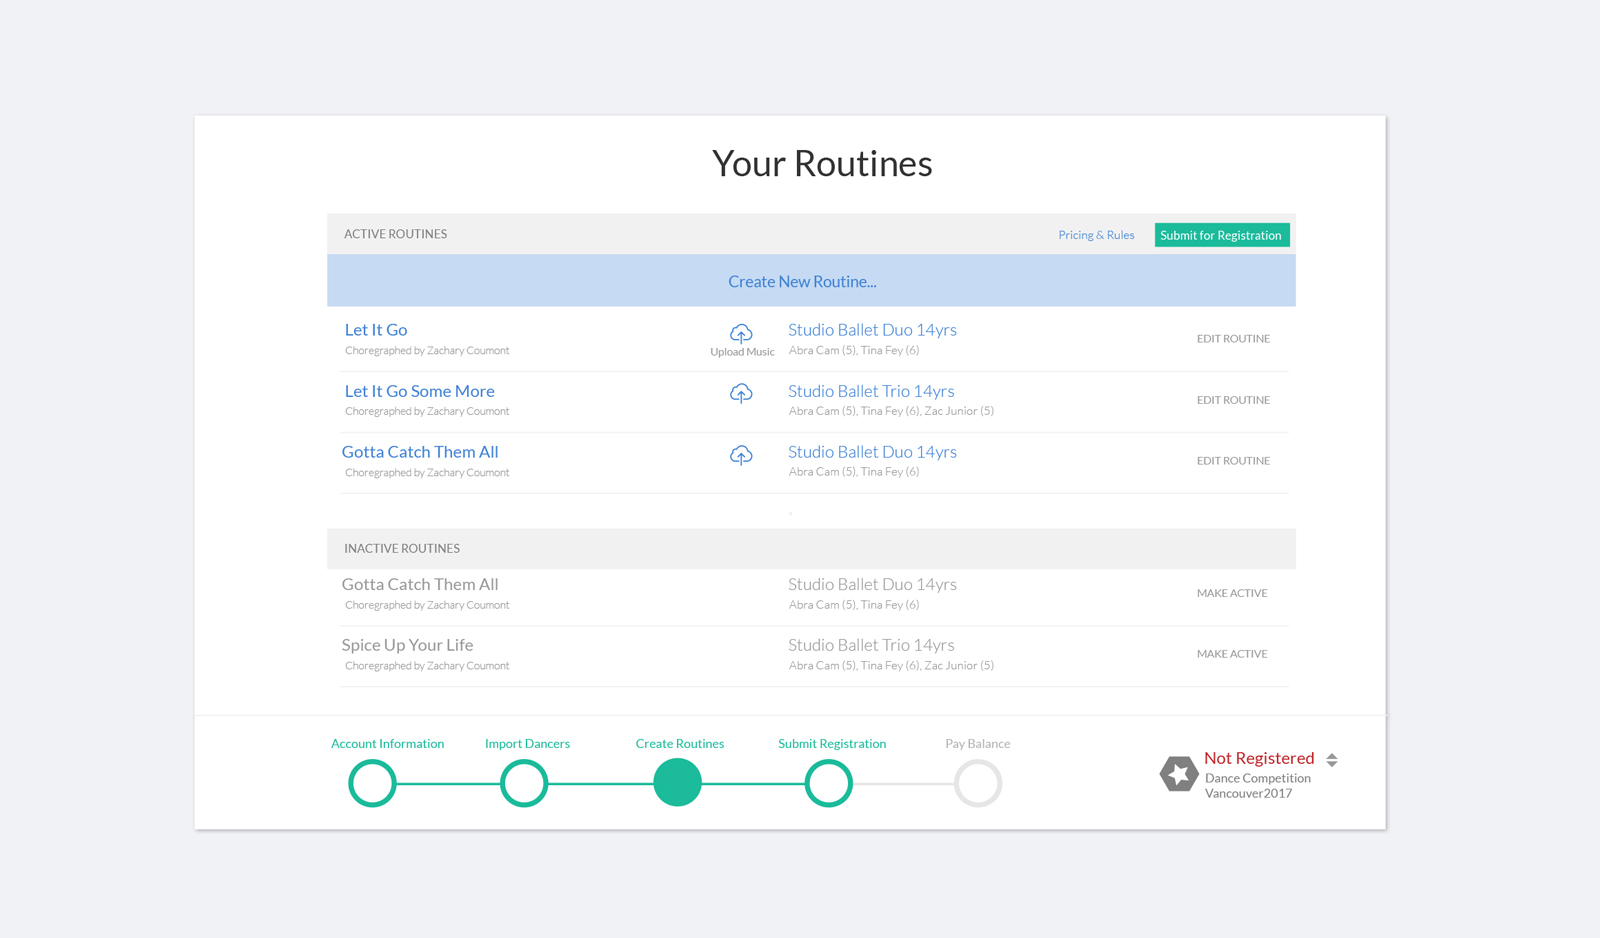Screen dimensions: 1600x938
Task: Open Studio Ballet Duo 14yrs for active Gotta Catch Them All
Action: 872,452
